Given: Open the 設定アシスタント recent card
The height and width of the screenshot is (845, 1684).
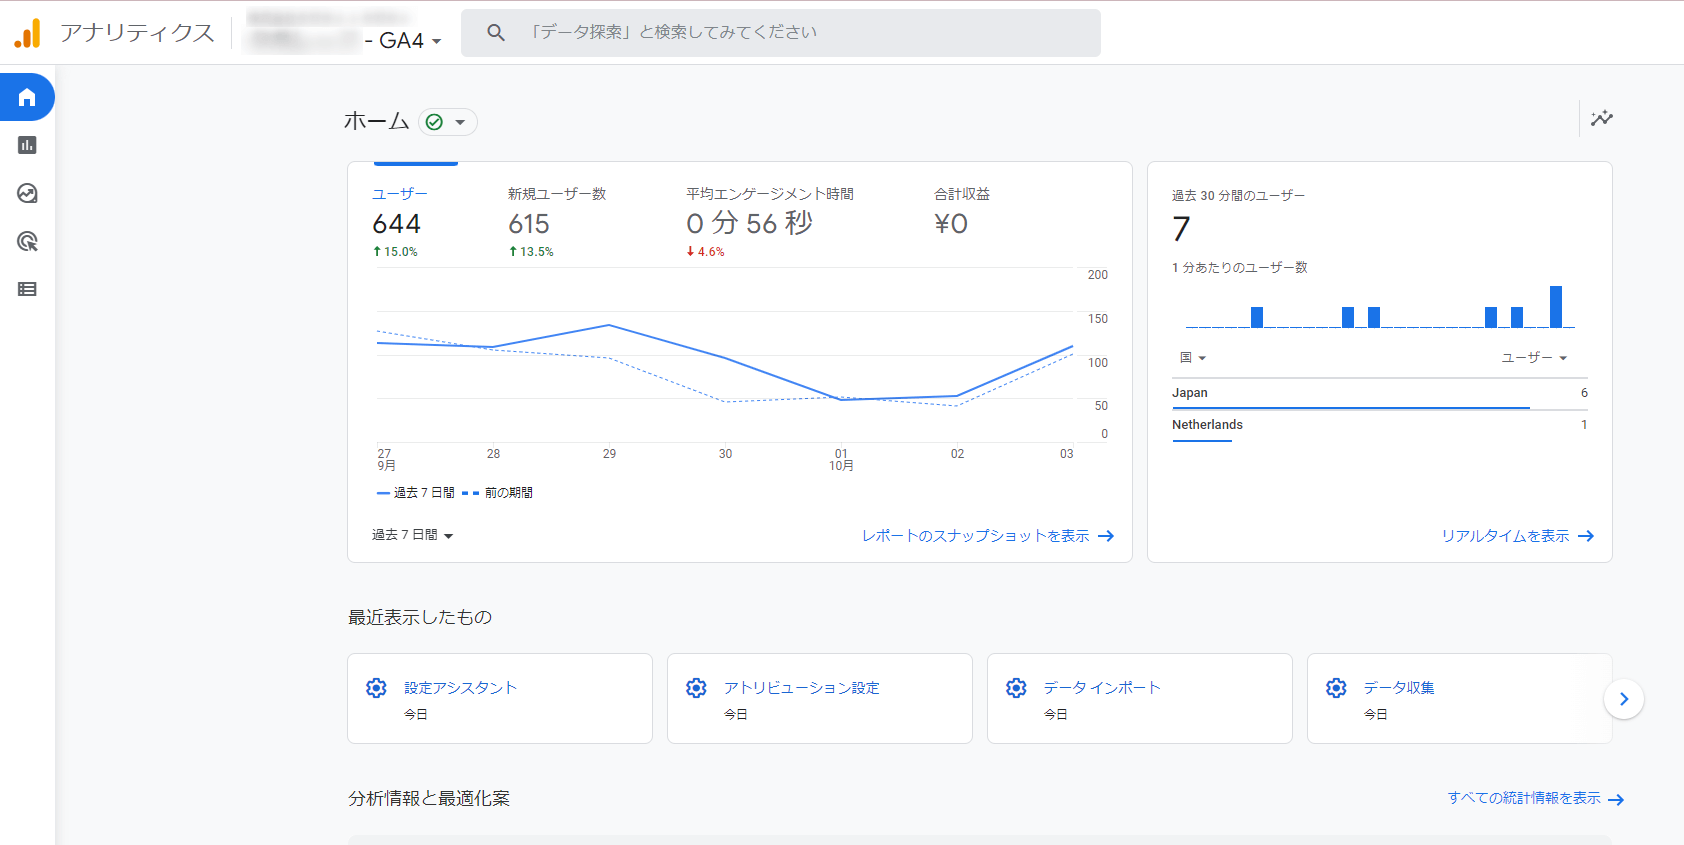Looking at the screenshot, I should [x=500, y=698].
